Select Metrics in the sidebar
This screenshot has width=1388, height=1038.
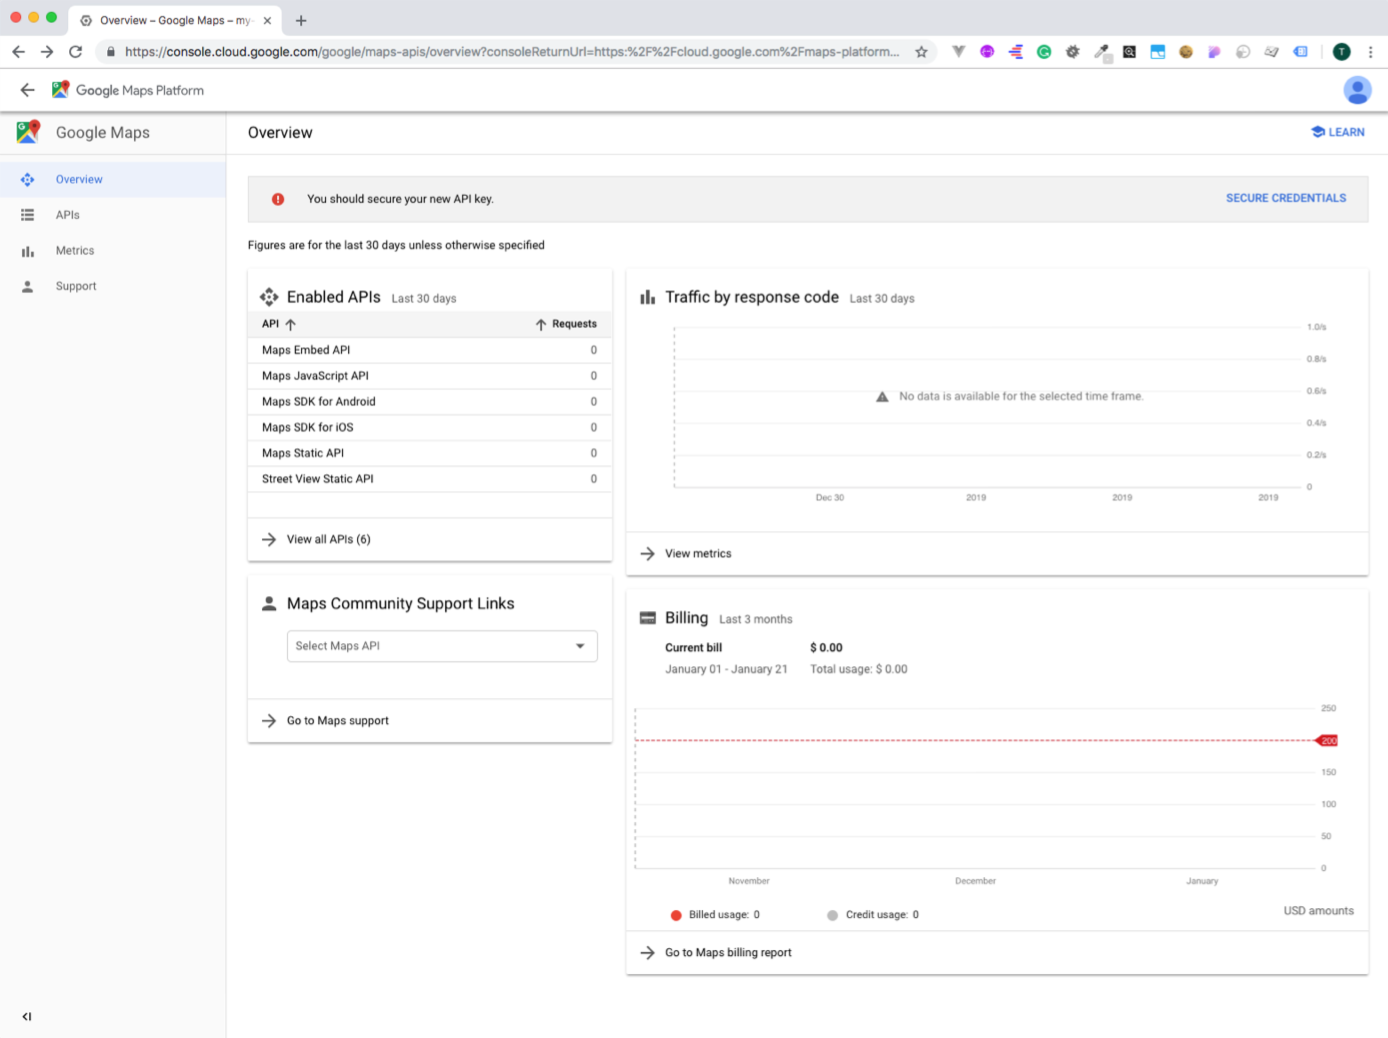113,251
